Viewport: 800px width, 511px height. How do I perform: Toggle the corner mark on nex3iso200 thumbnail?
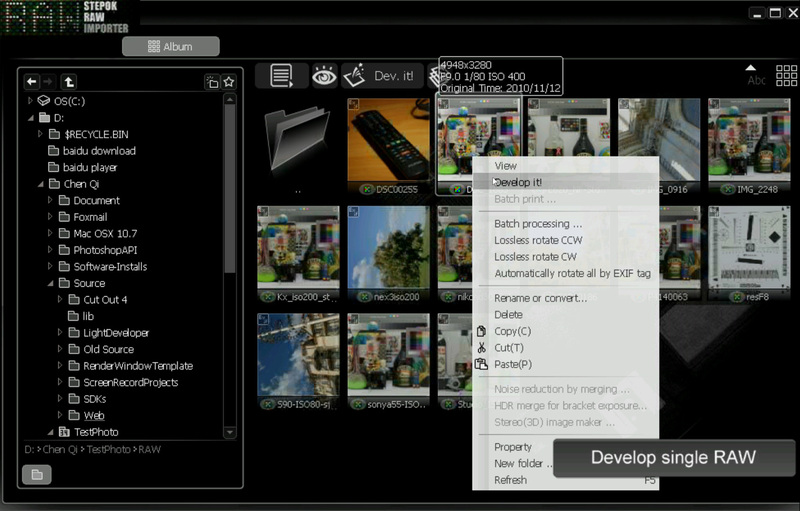coord(353,212)
